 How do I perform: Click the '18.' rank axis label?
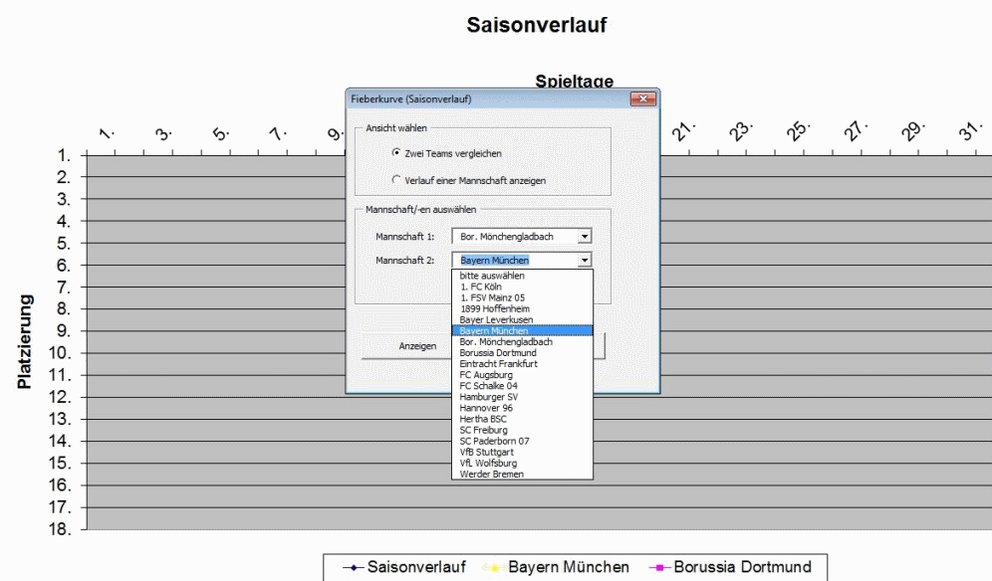click(60, 529)
